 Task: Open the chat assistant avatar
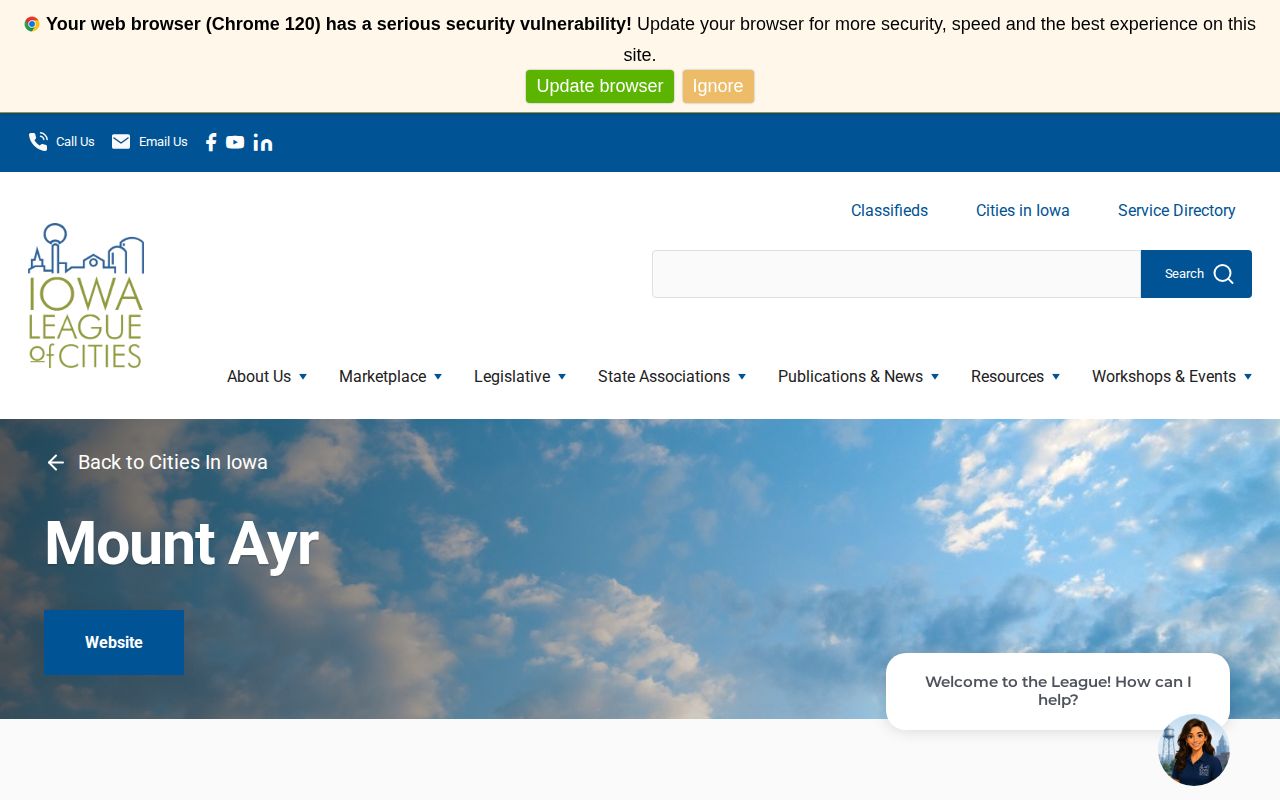[x=1194, y=750]
